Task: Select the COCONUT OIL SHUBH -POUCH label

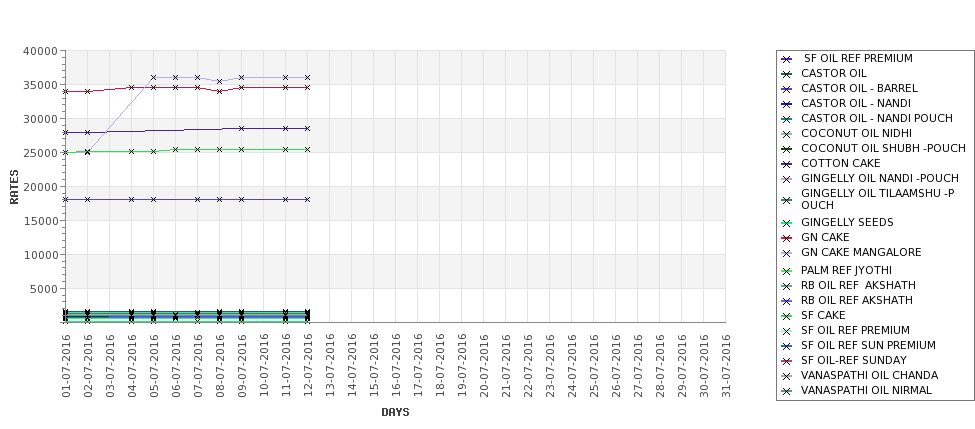Action: click(x=883, y=148)
